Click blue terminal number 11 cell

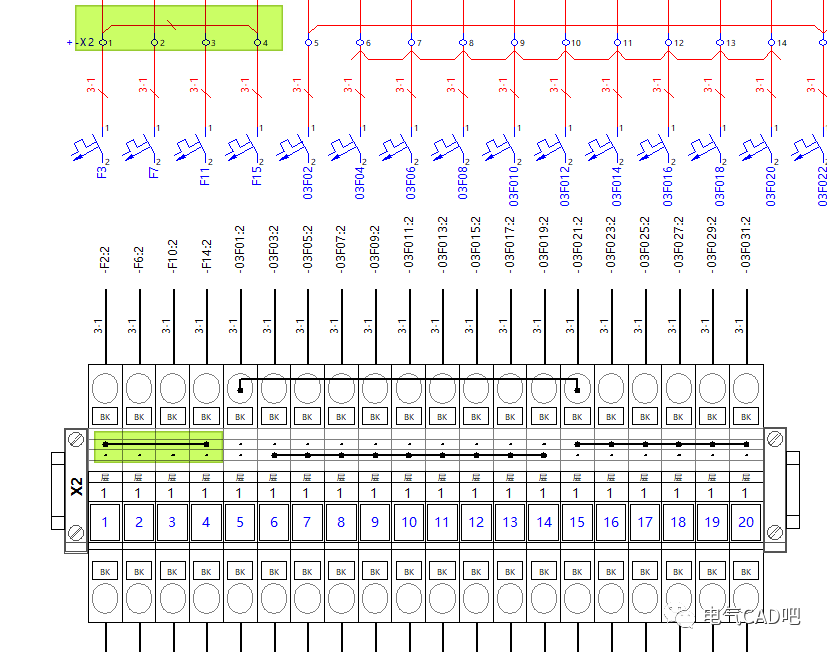point(442,522)
